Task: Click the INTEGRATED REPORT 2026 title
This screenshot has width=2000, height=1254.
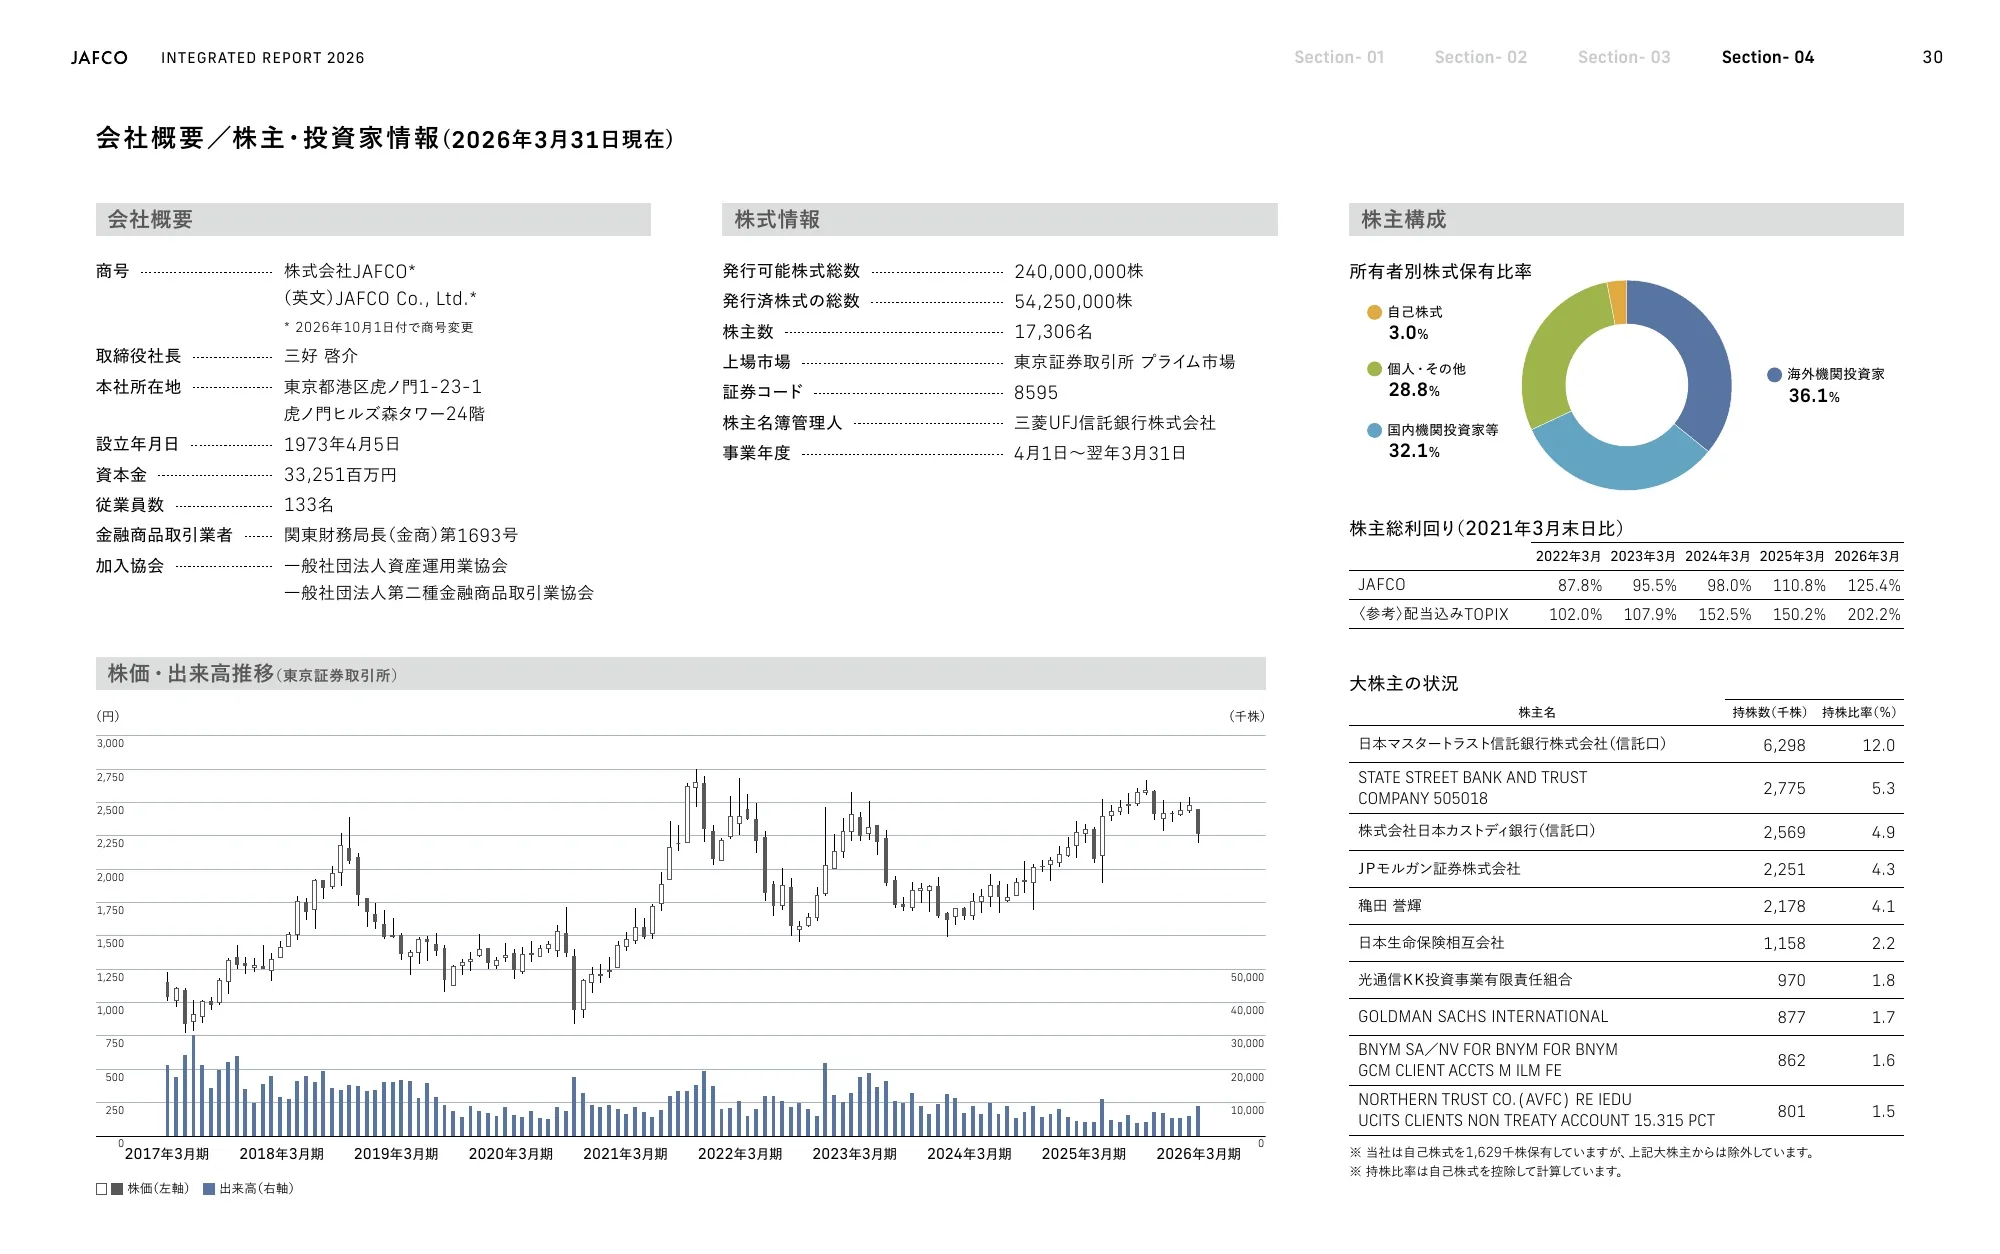Action: (x=262, y=58)
